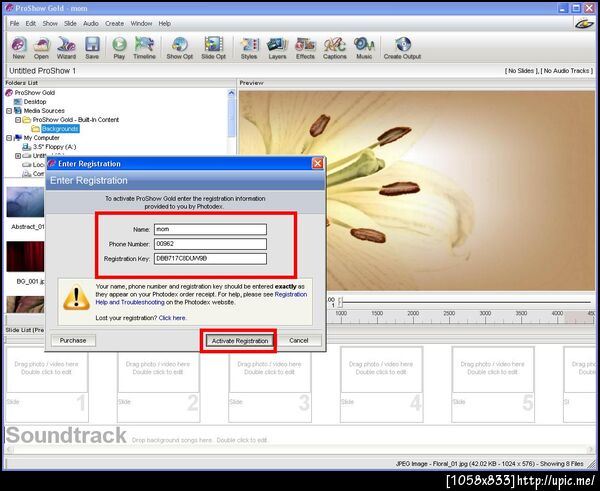This screenshot has width=600, height=491.
Task: Open the Music toolbar icon
Action: [364, 48]
